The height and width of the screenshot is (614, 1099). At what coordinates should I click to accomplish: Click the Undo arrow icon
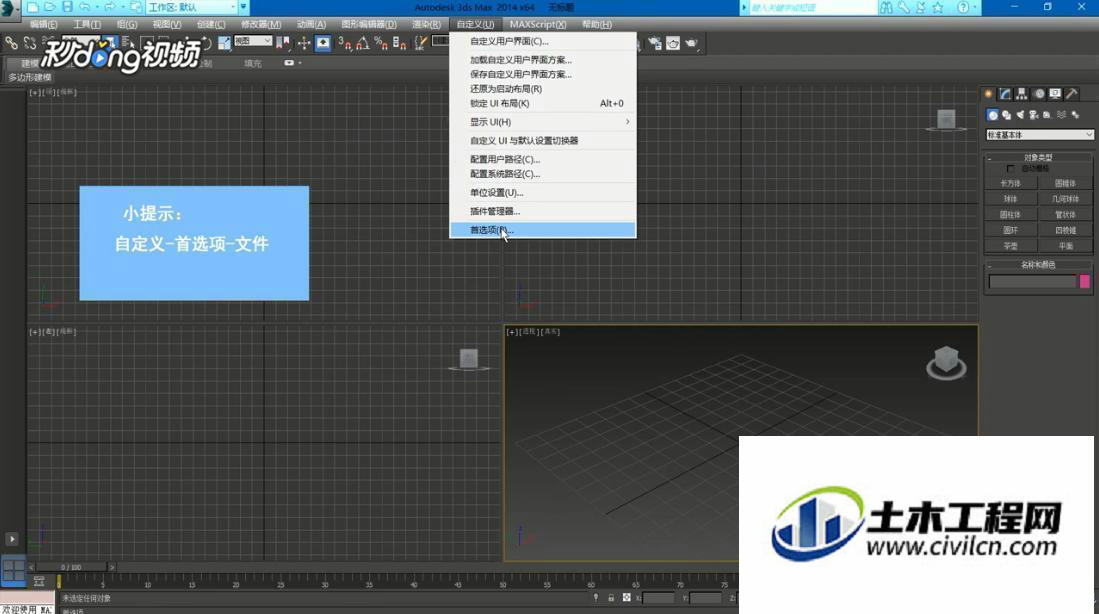pyautogui.click(x=84, y=7)
